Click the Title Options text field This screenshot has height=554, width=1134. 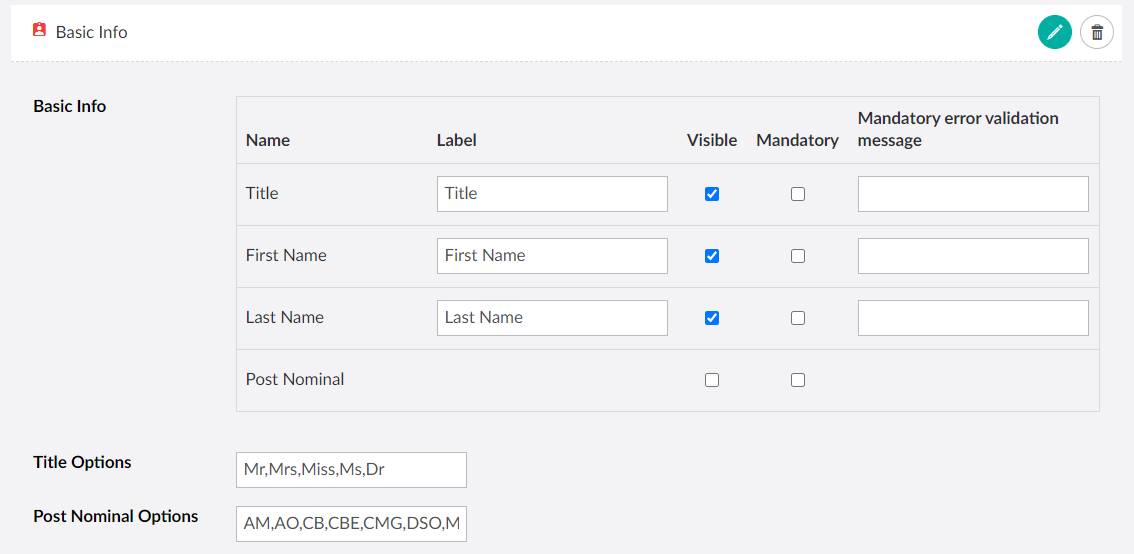[351, 470]
